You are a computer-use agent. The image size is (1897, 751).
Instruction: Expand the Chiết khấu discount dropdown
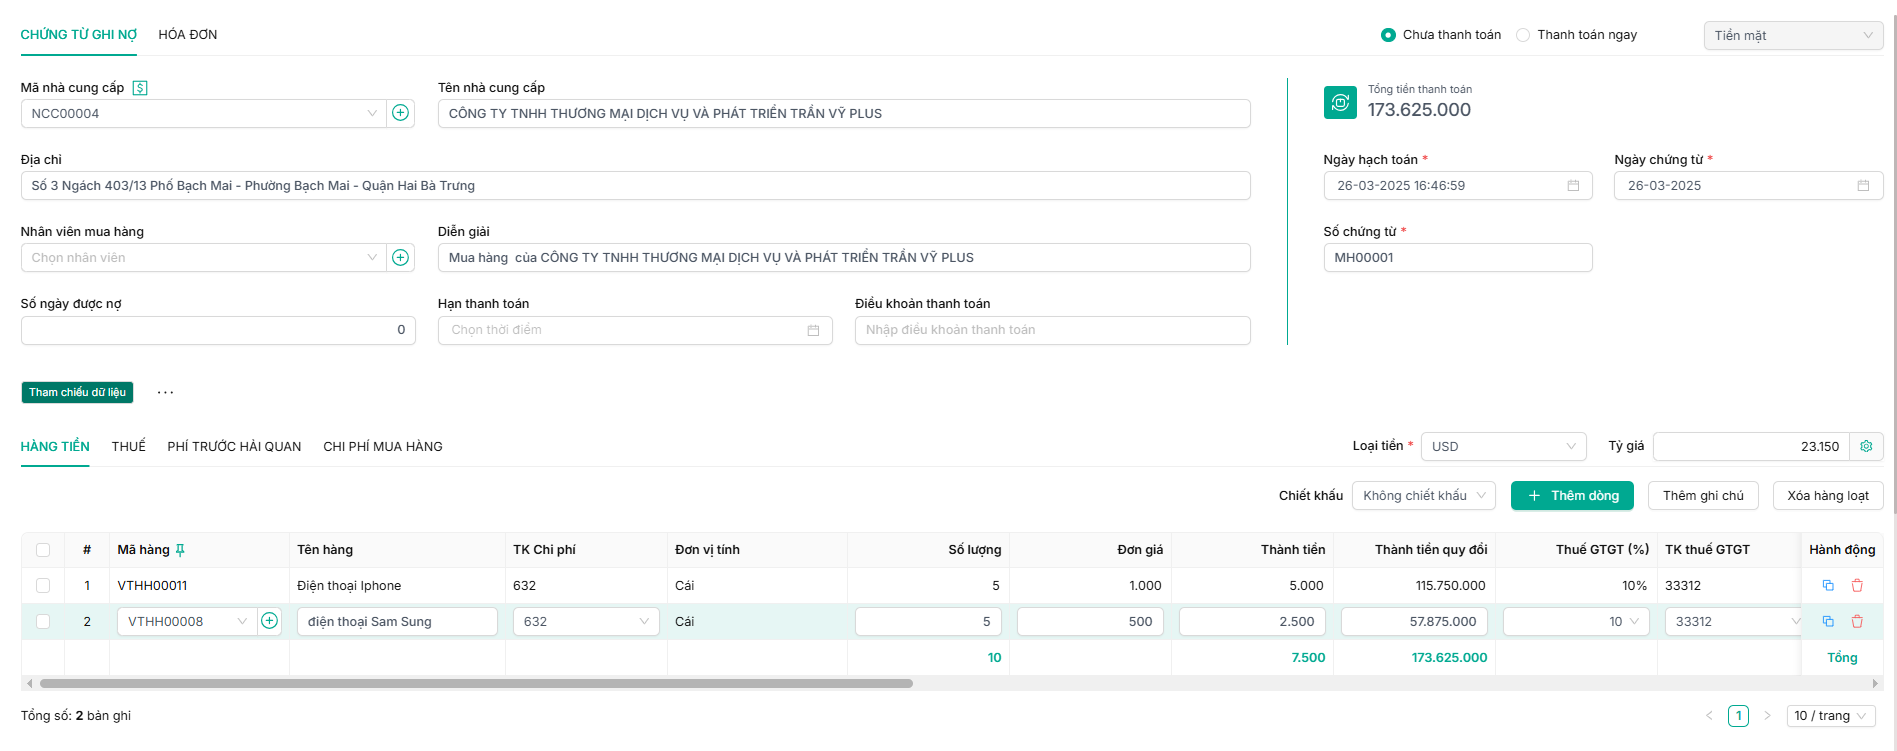coord(1423,496)
